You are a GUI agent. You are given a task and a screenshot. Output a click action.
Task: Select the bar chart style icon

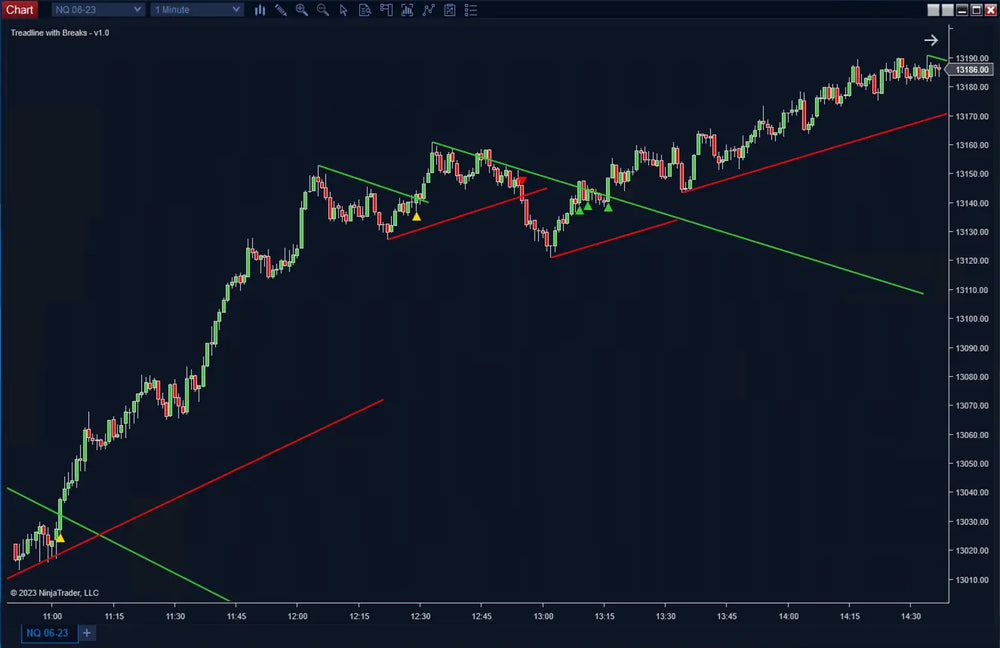click(260, 10)
